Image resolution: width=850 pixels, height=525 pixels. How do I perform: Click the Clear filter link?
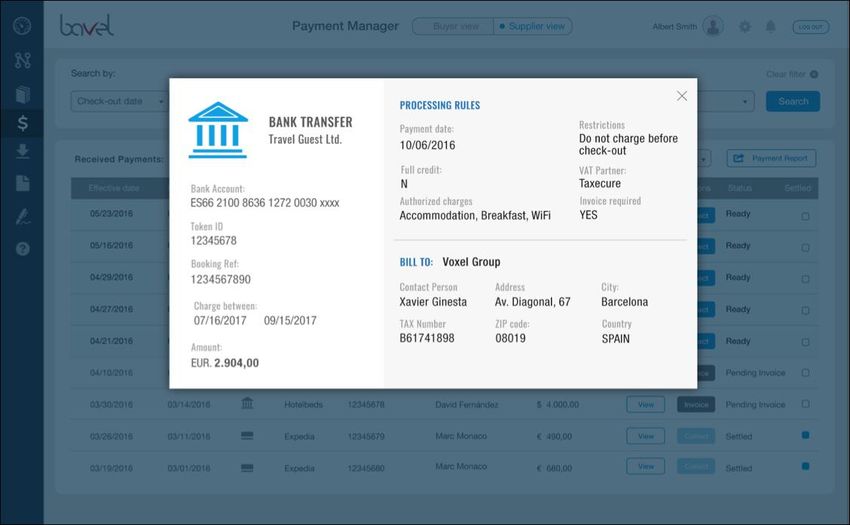785,74
